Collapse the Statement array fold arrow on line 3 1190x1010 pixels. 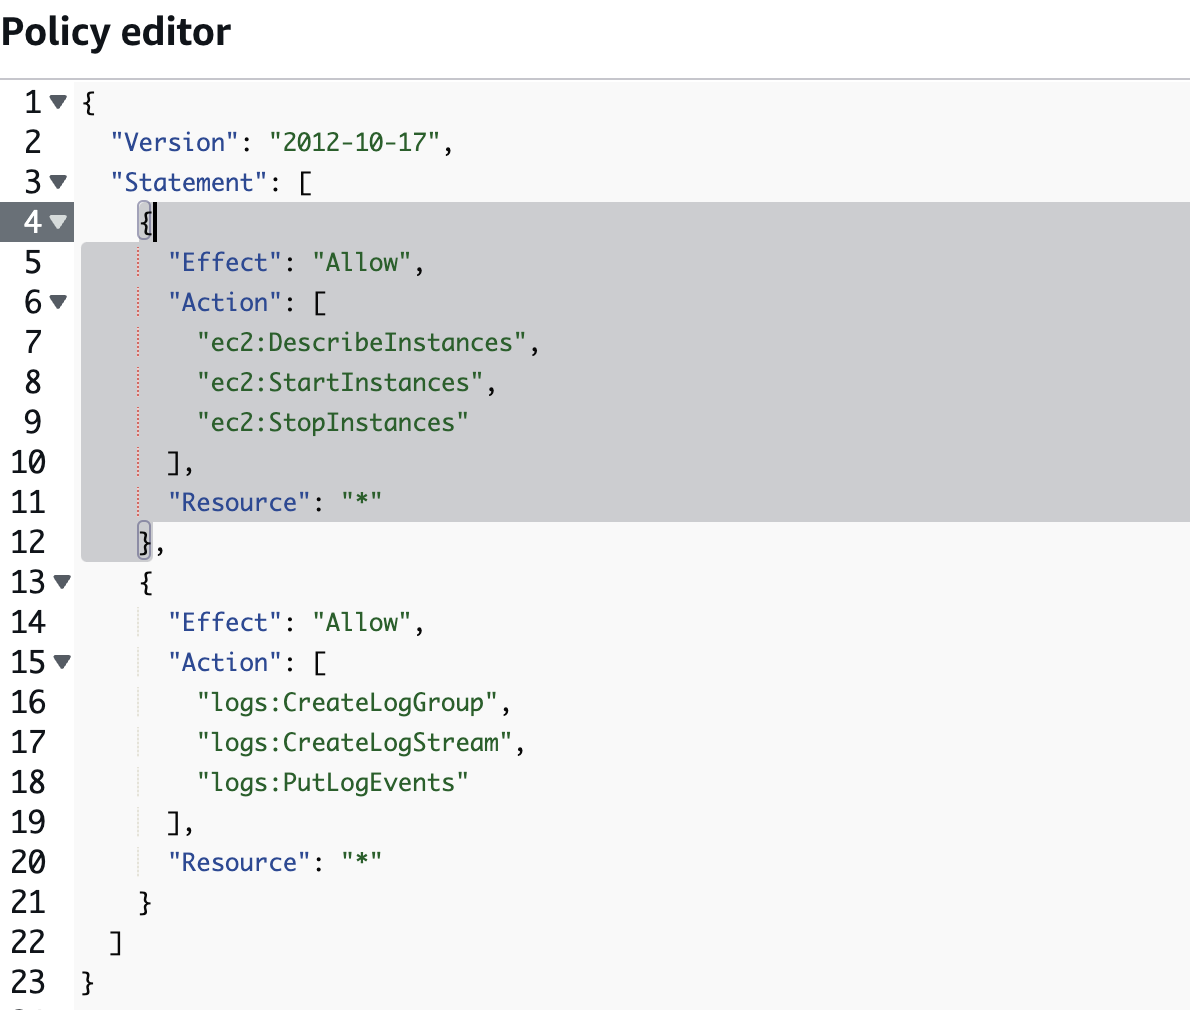58,181
